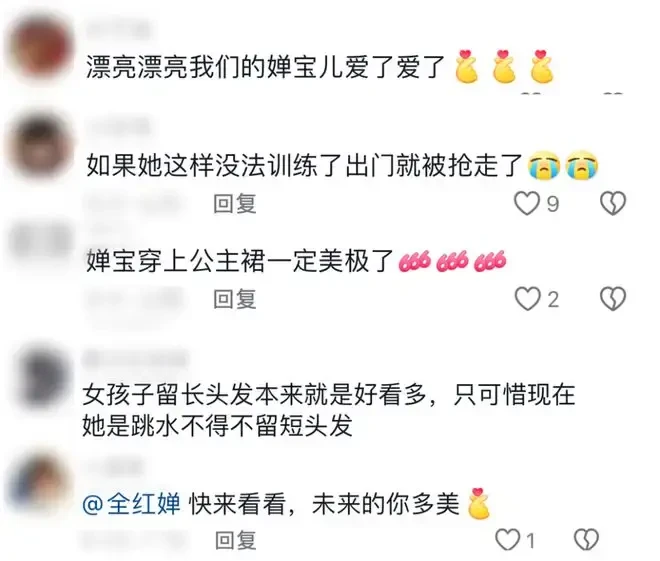Tap broken heart on princess dress comment

pos(612,299)
